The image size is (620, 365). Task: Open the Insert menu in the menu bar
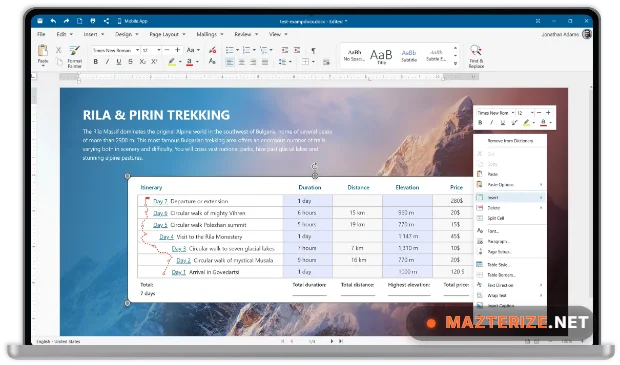pyautogui.click(x=93, y=34)
